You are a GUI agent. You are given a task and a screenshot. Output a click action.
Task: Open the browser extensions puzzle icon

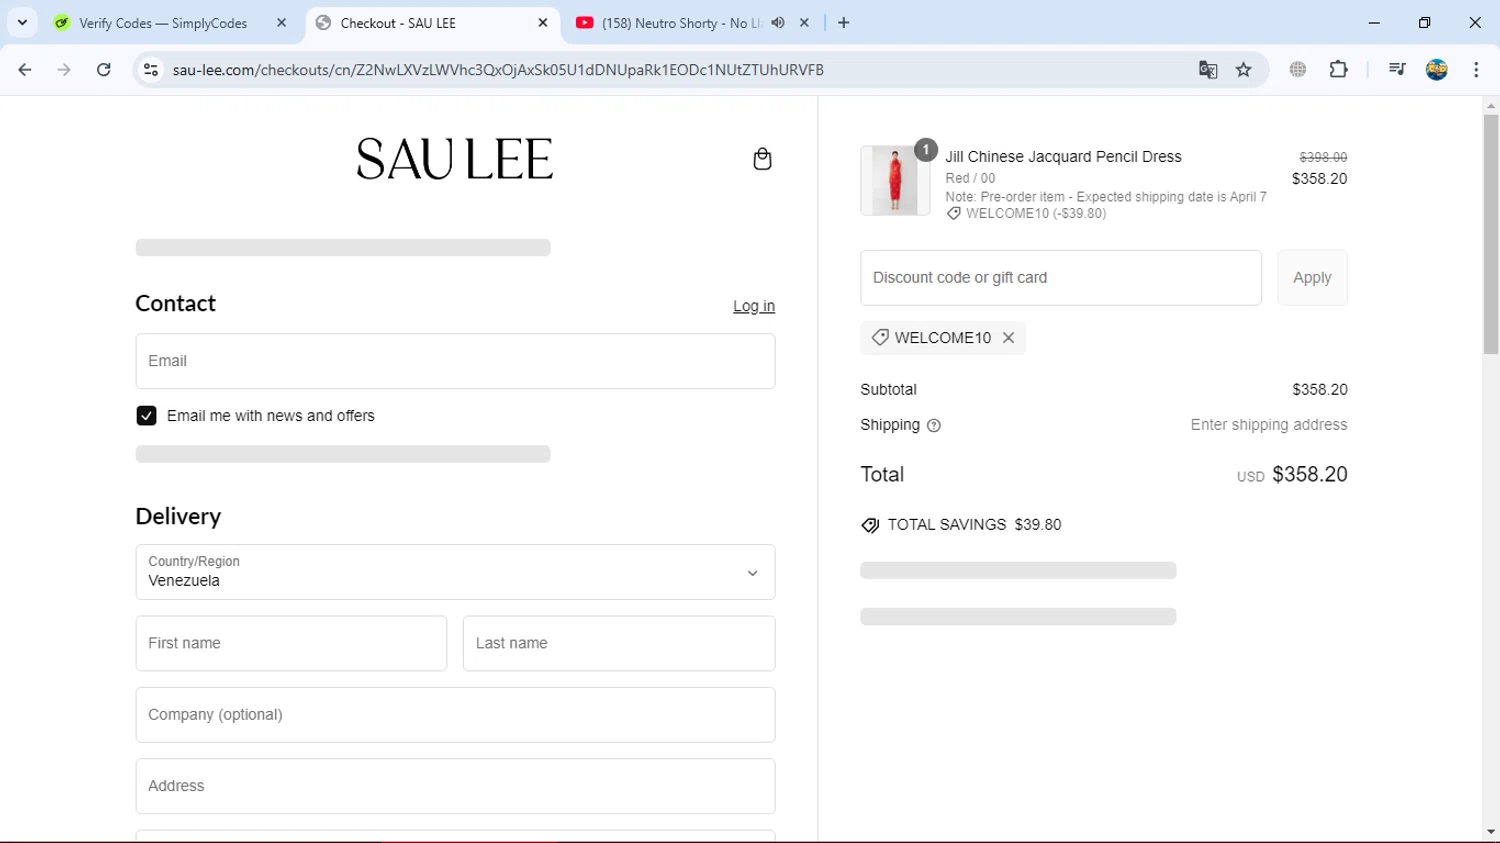point(1338,70)
